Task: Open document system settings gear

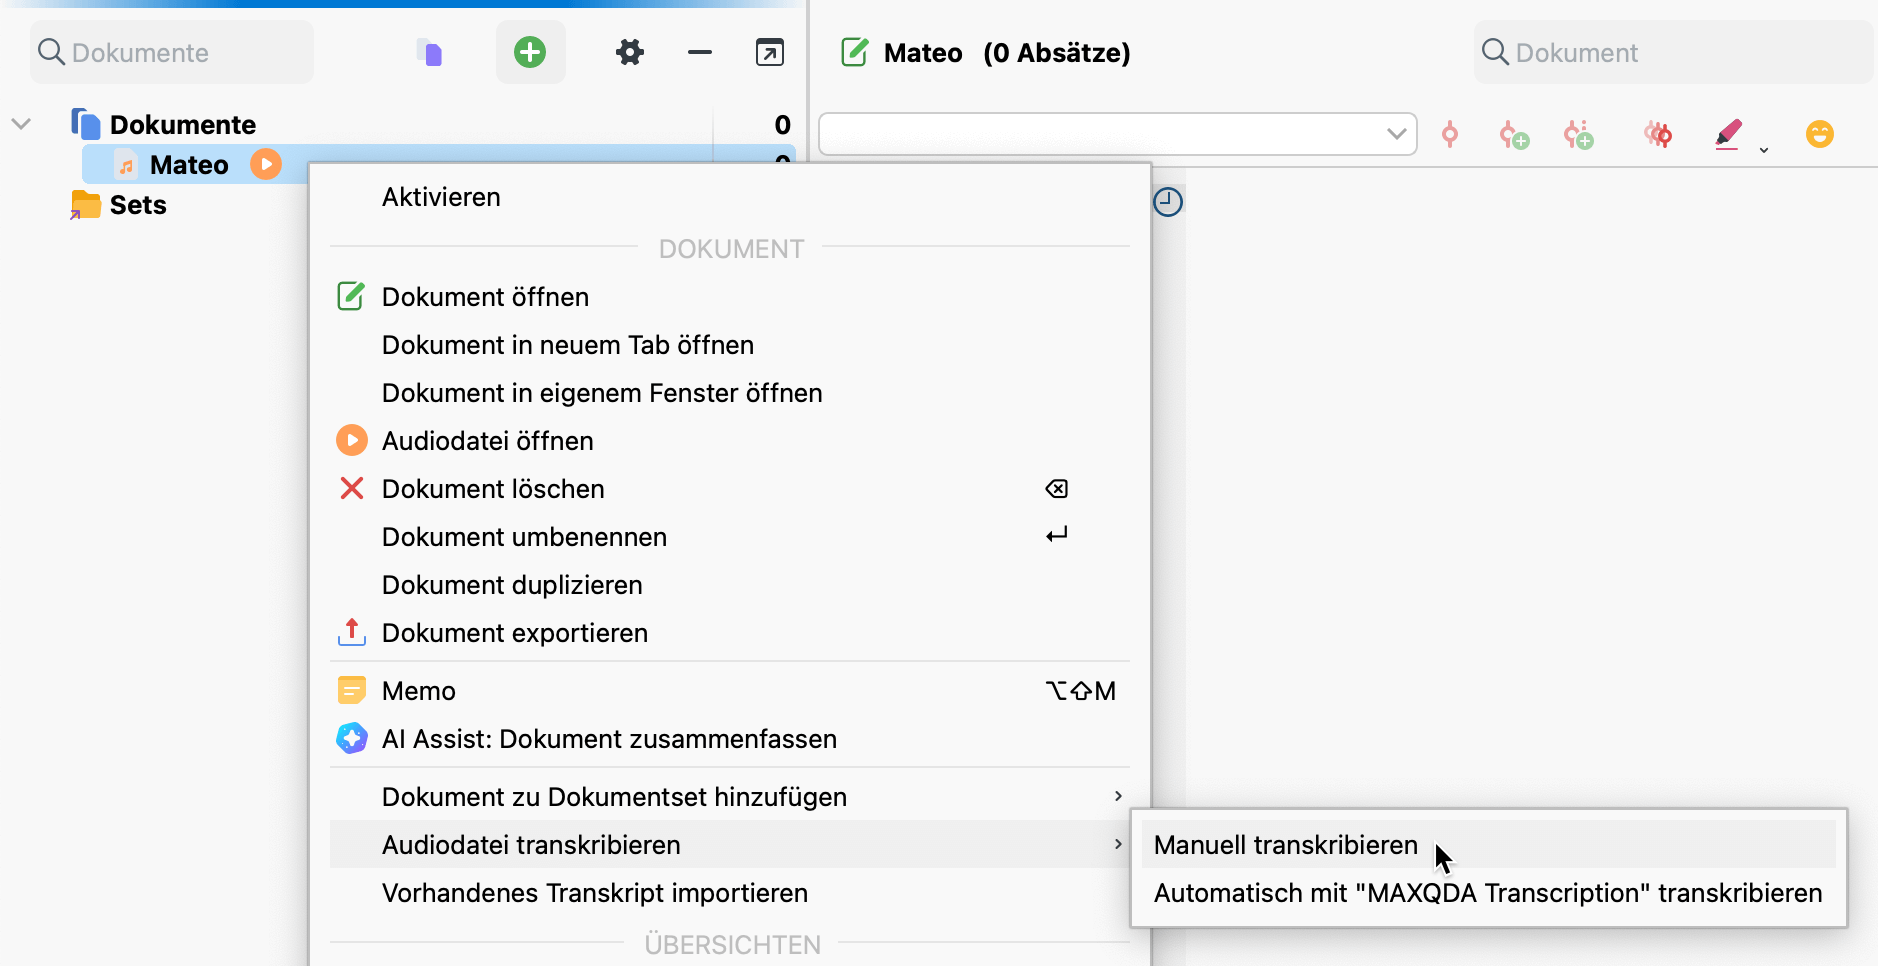Action: click(629, 52)
